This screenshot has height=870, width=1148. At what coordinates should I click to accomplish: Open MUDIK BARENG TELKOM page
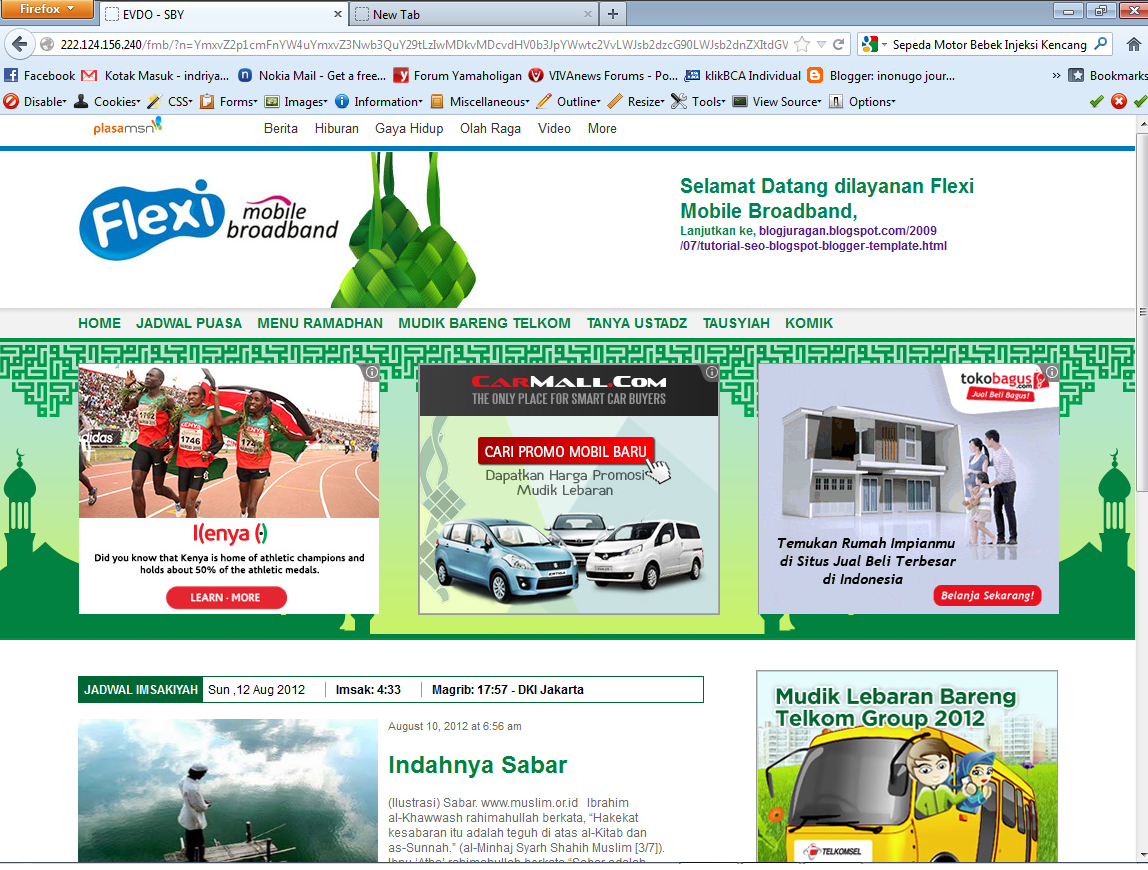484,323
